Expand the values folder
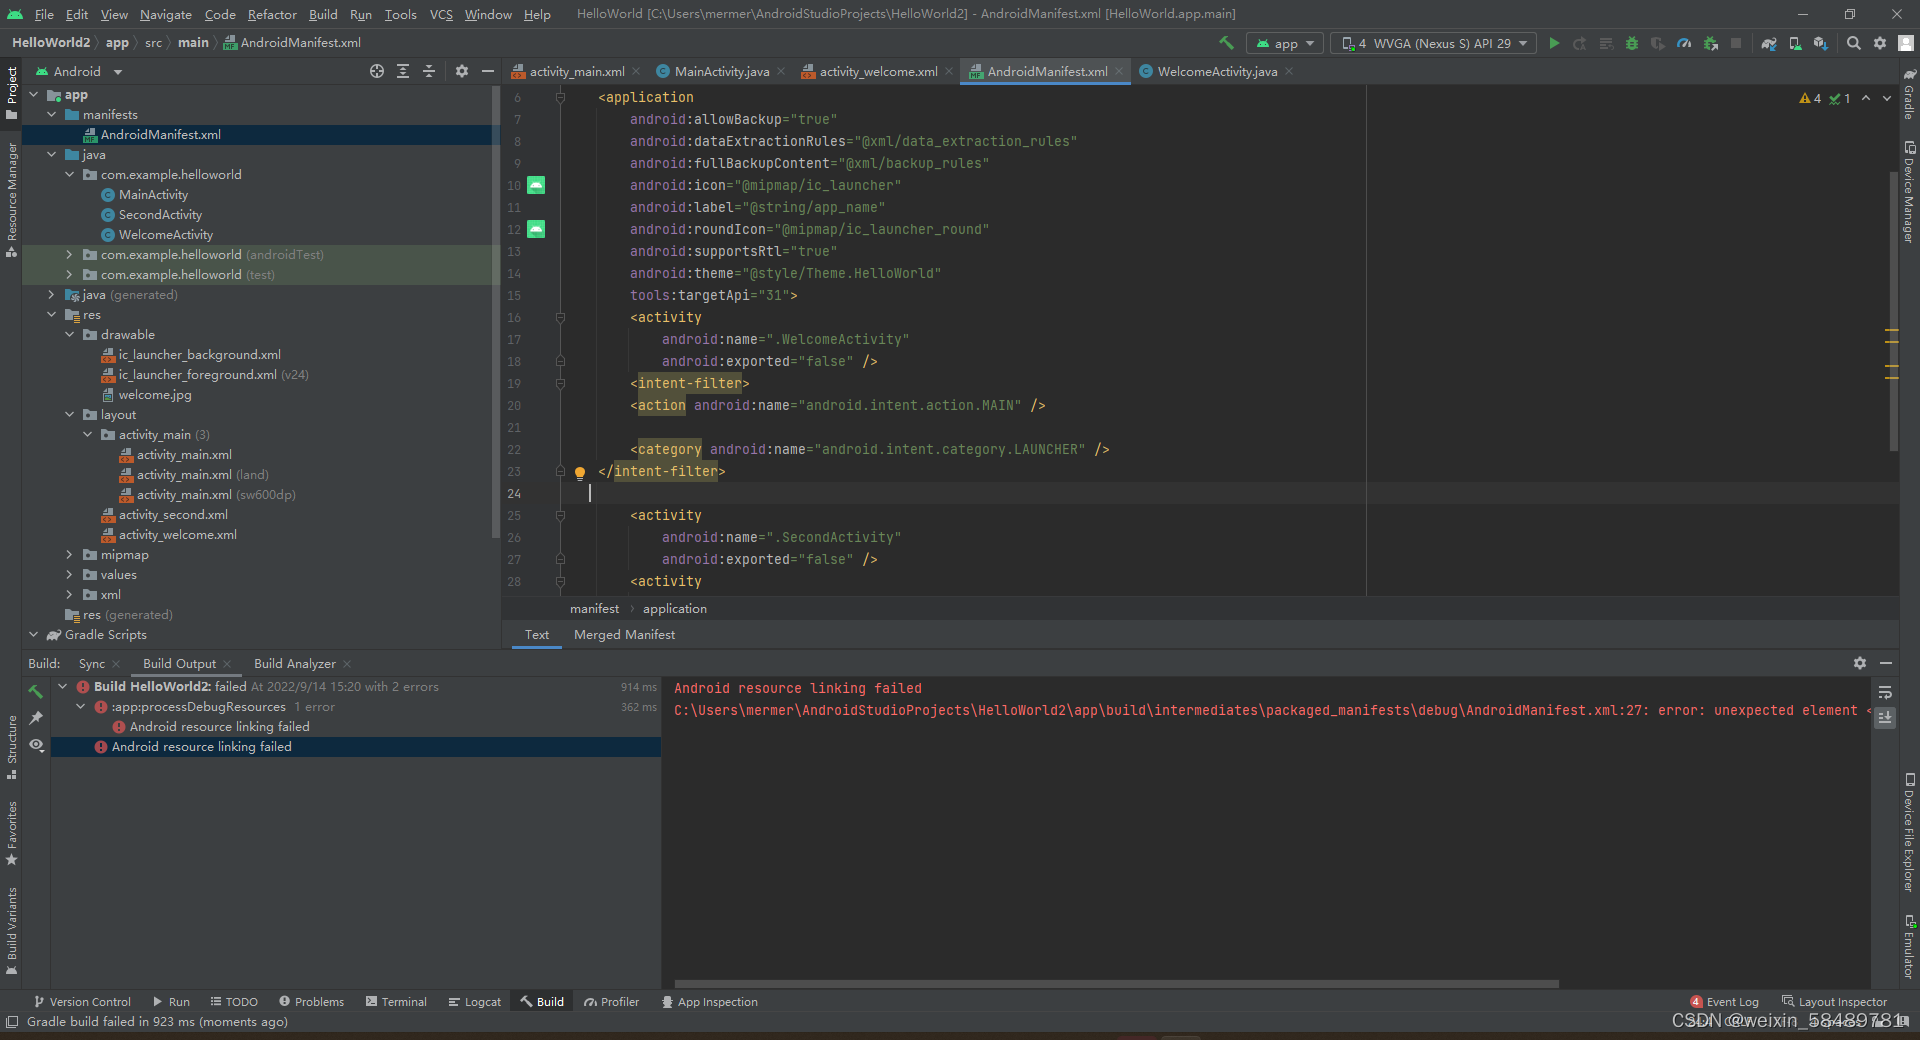The image size is (1920, 1040). [x=69, y=575]
